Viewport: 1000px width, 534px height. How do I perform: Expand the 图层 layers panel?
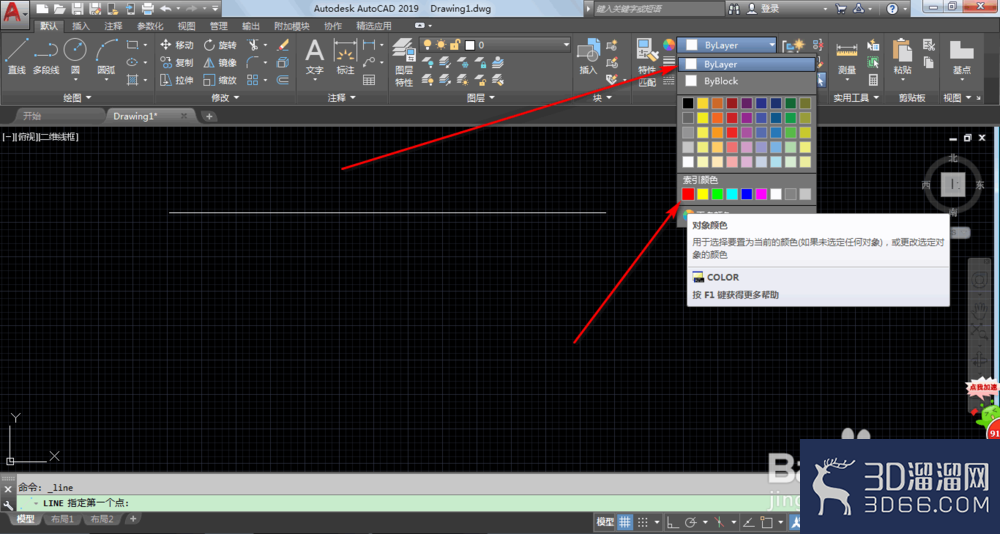click(481, 98)
